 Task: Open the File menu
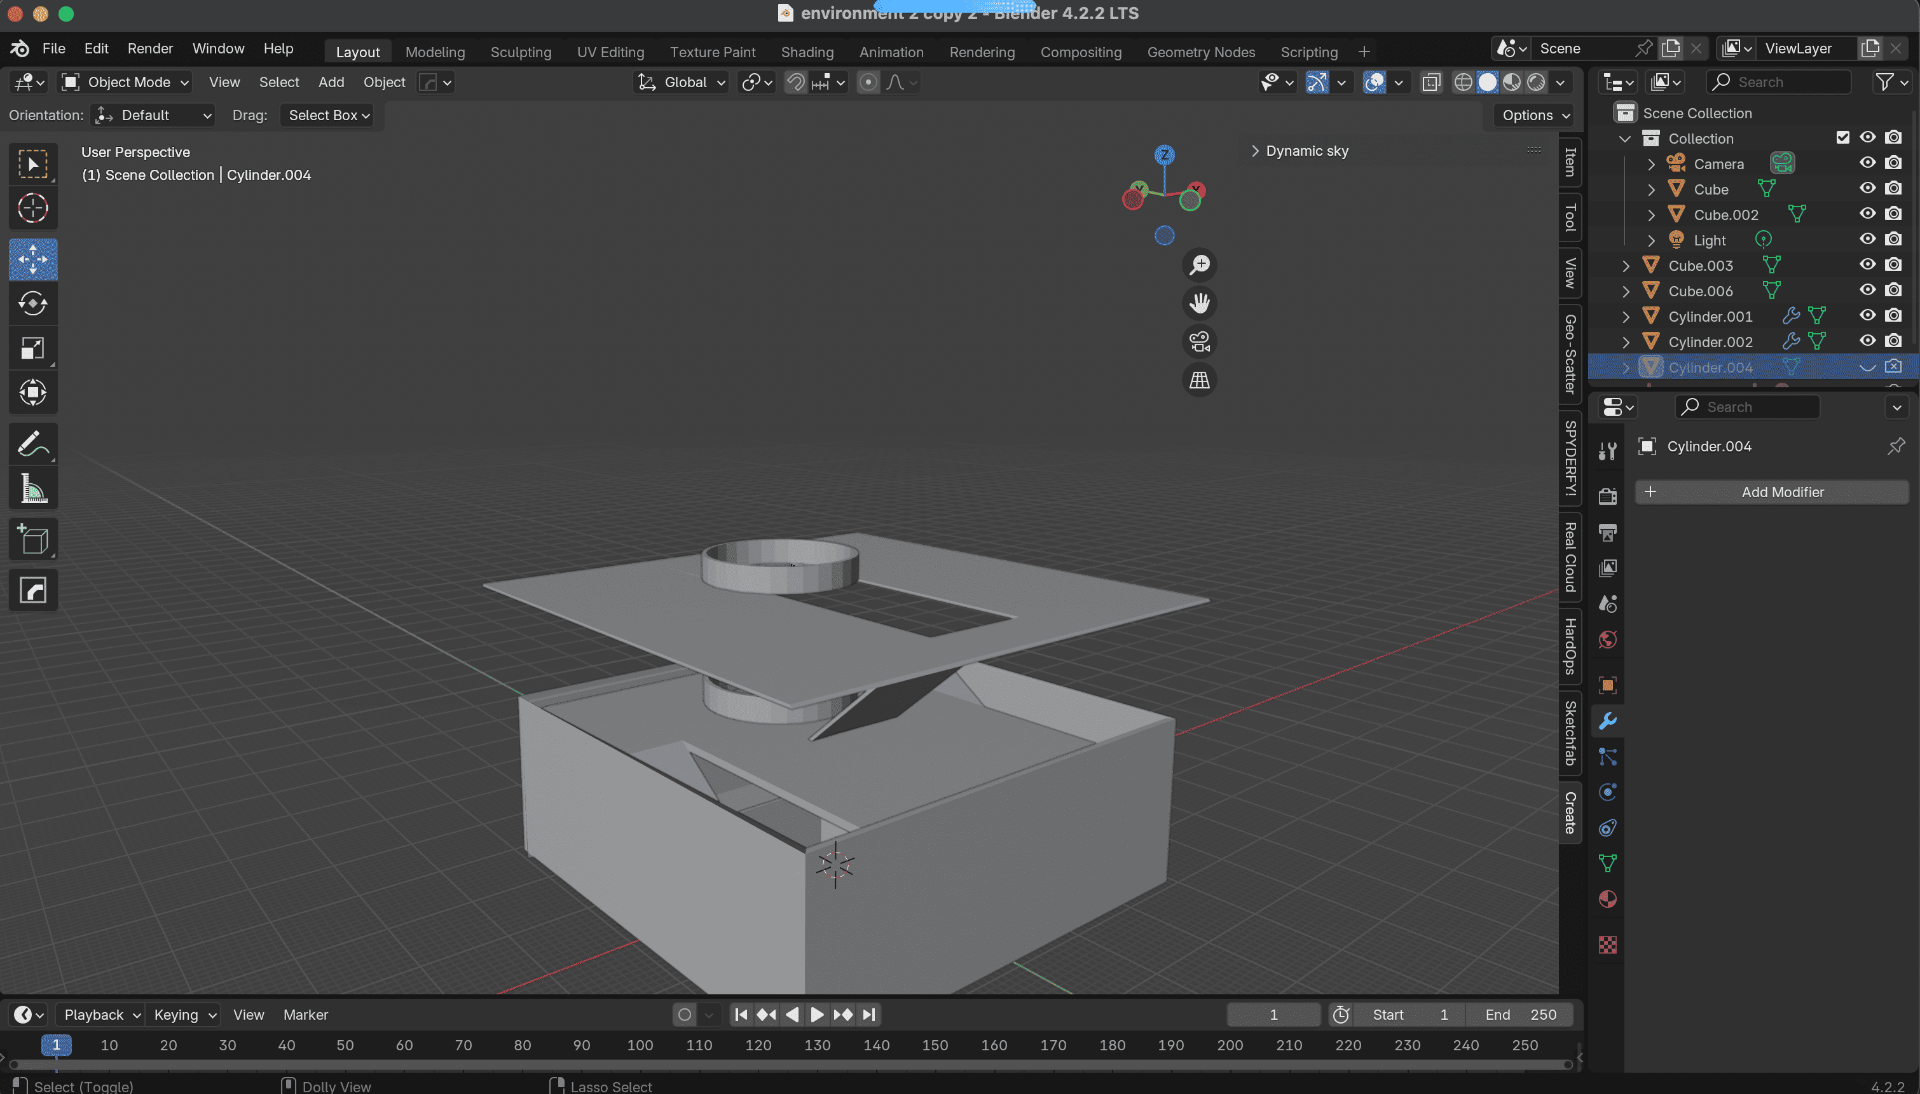(54, 49)
